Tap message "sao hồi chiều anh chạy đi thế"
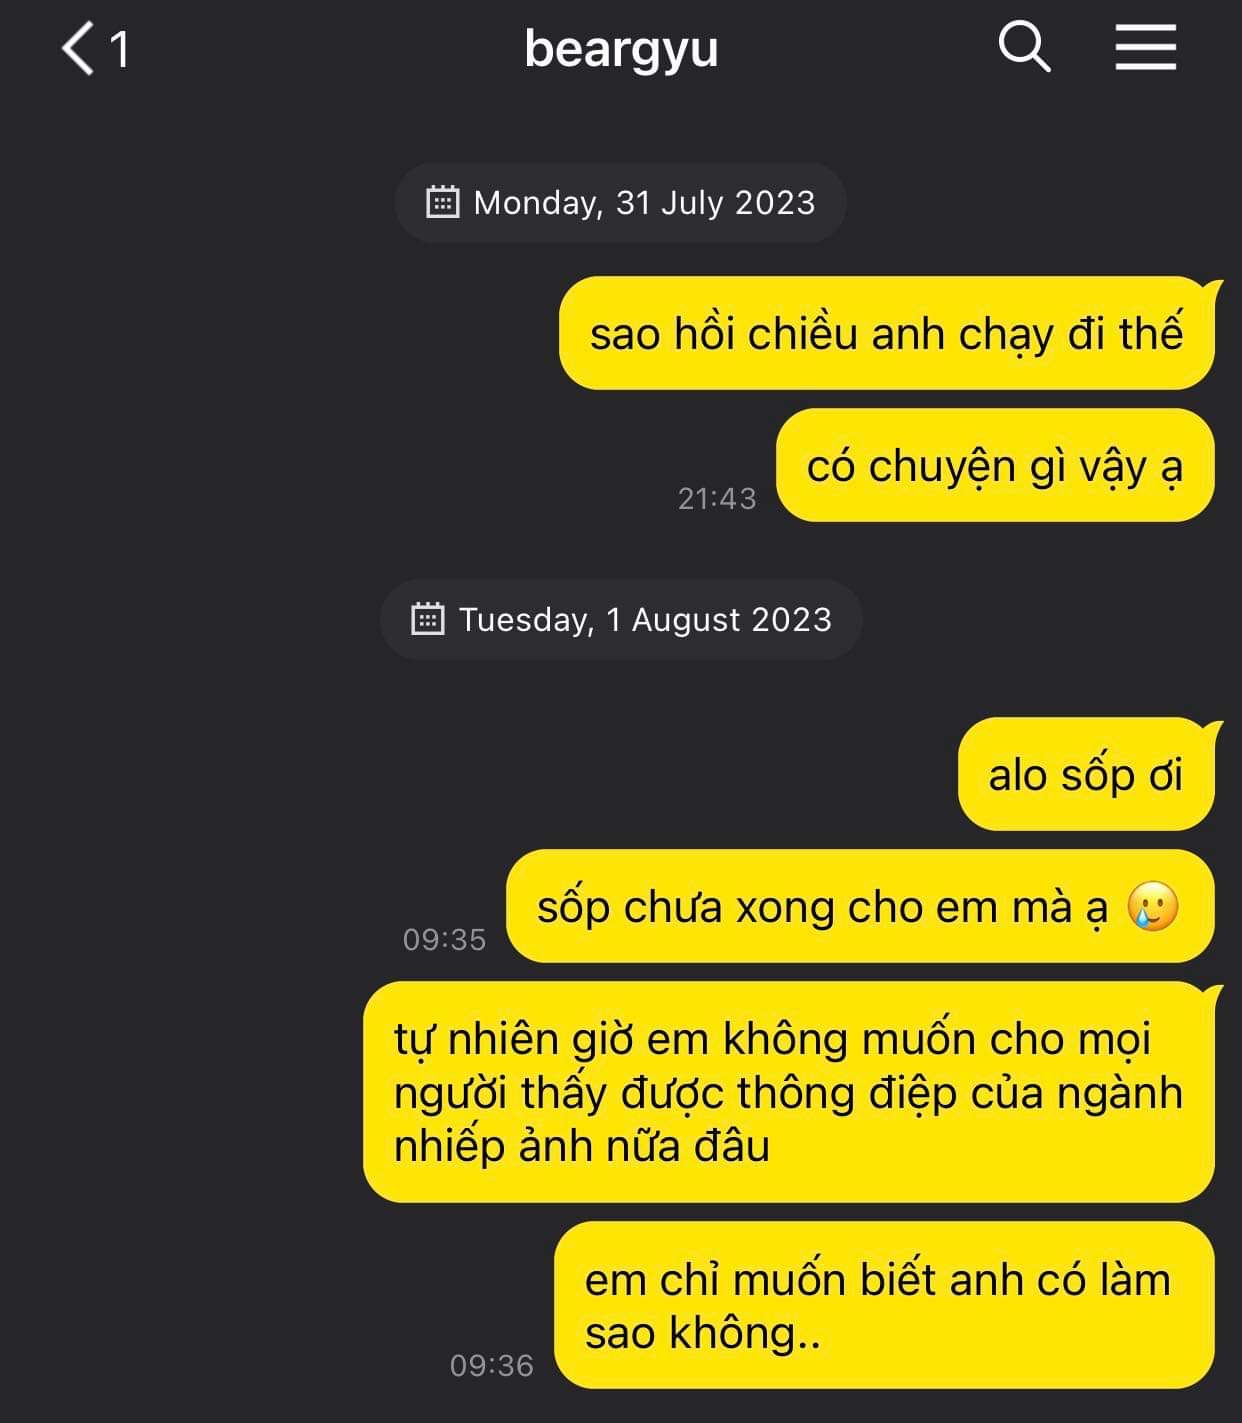1242x1423 pixels. click(x=887, y=333)
